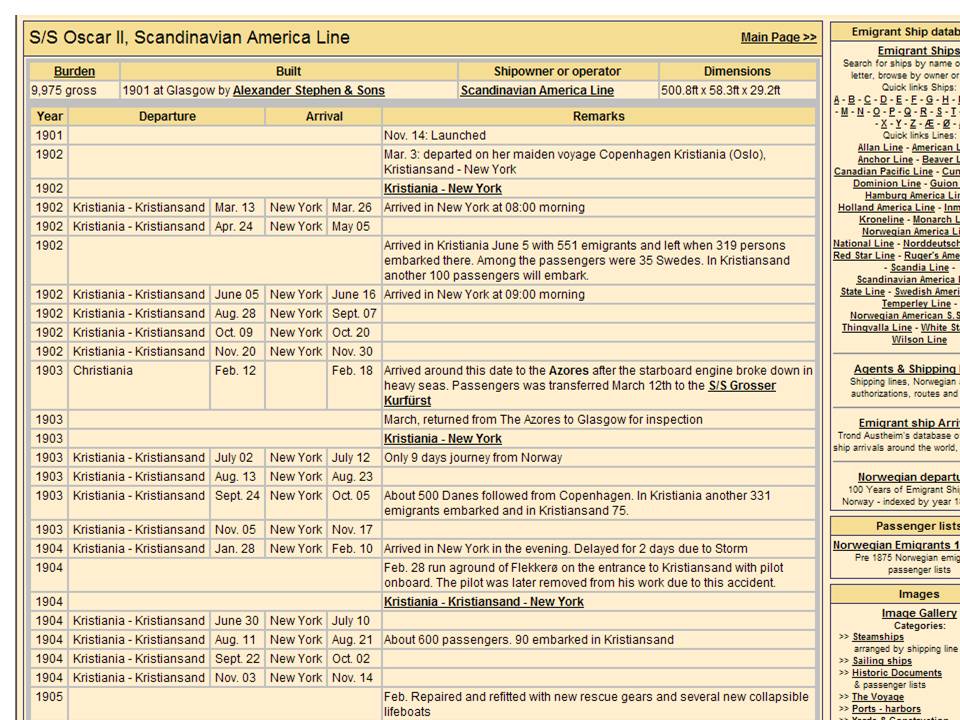Click the 'Remarks' column header
The width and height of the screenshot is (960, 720).
tap(598, 116)
